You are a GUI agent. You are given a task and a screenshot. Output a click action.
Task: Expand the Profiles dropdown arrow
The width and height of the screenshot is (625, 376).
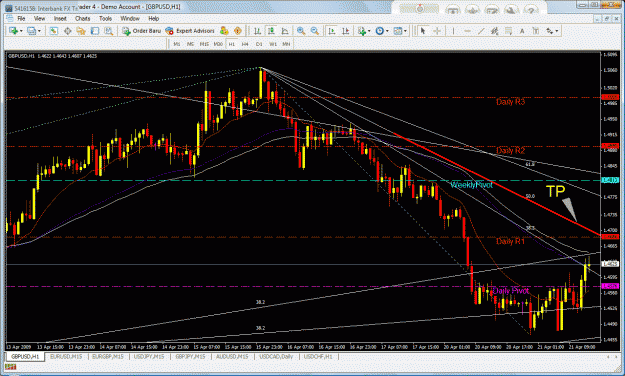coord(39,31)
